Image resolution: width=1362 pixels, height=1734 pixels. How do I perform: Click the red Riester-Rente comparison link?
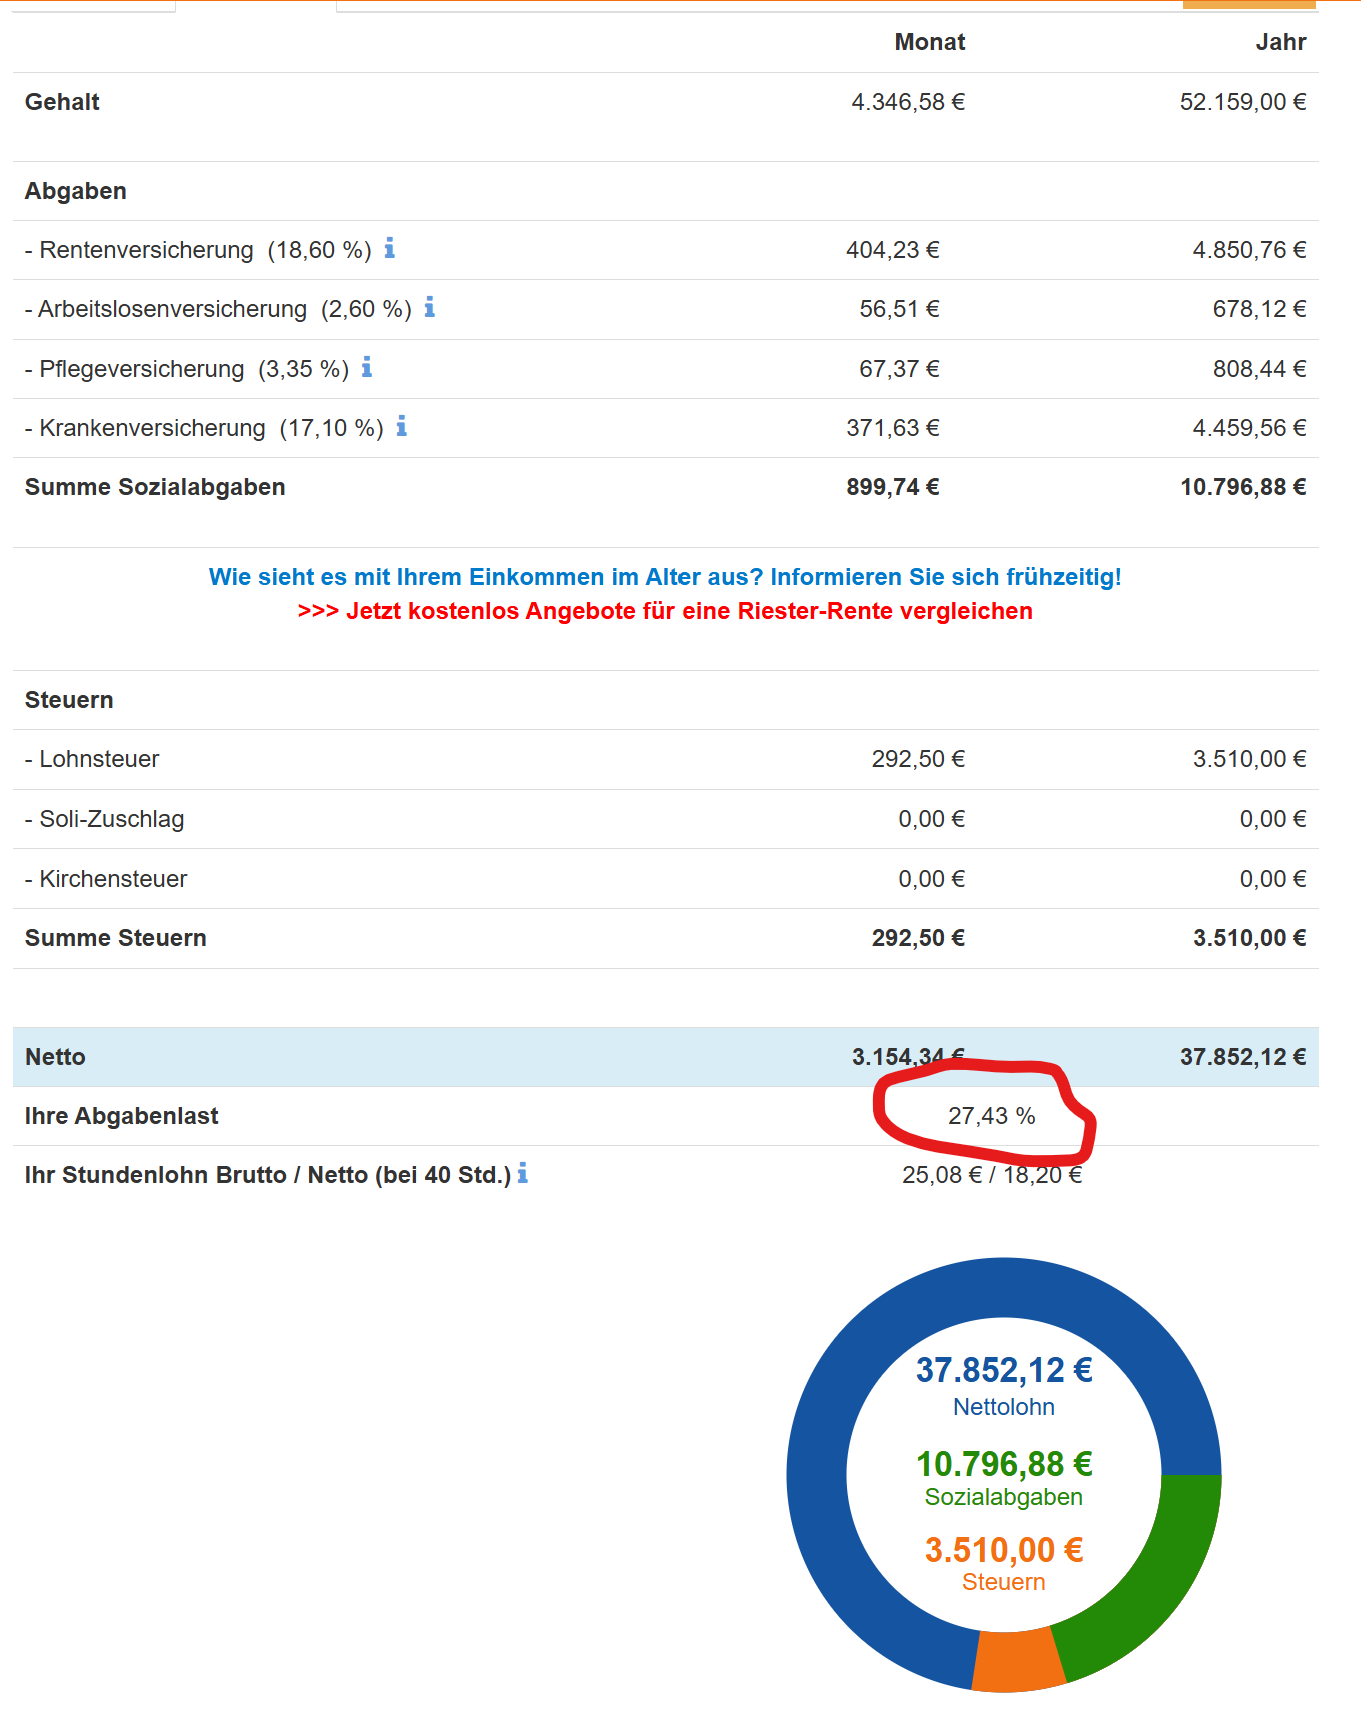click(x=665, y=611)
